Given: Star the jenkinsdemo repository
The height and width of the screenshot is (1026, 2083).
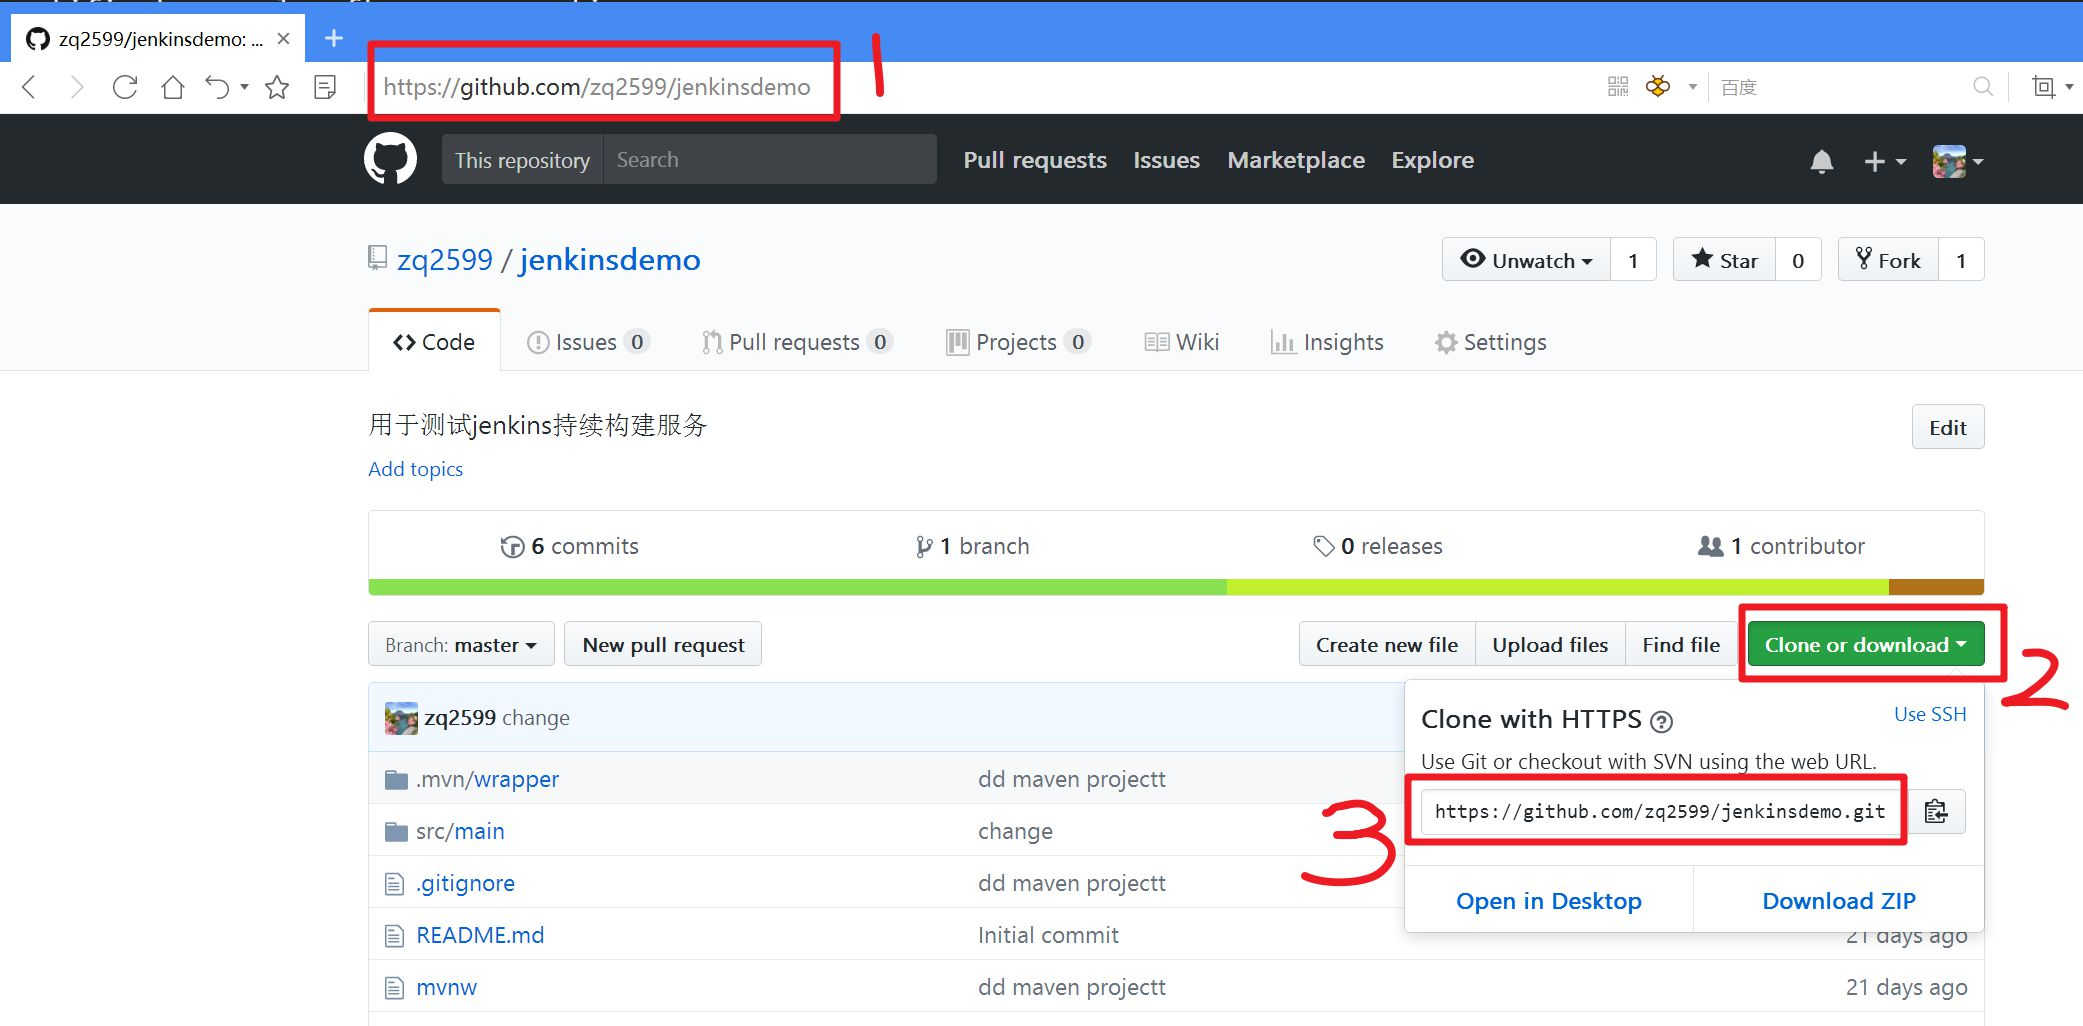Looking at the screenshot, I should [x=1724, y=260].
